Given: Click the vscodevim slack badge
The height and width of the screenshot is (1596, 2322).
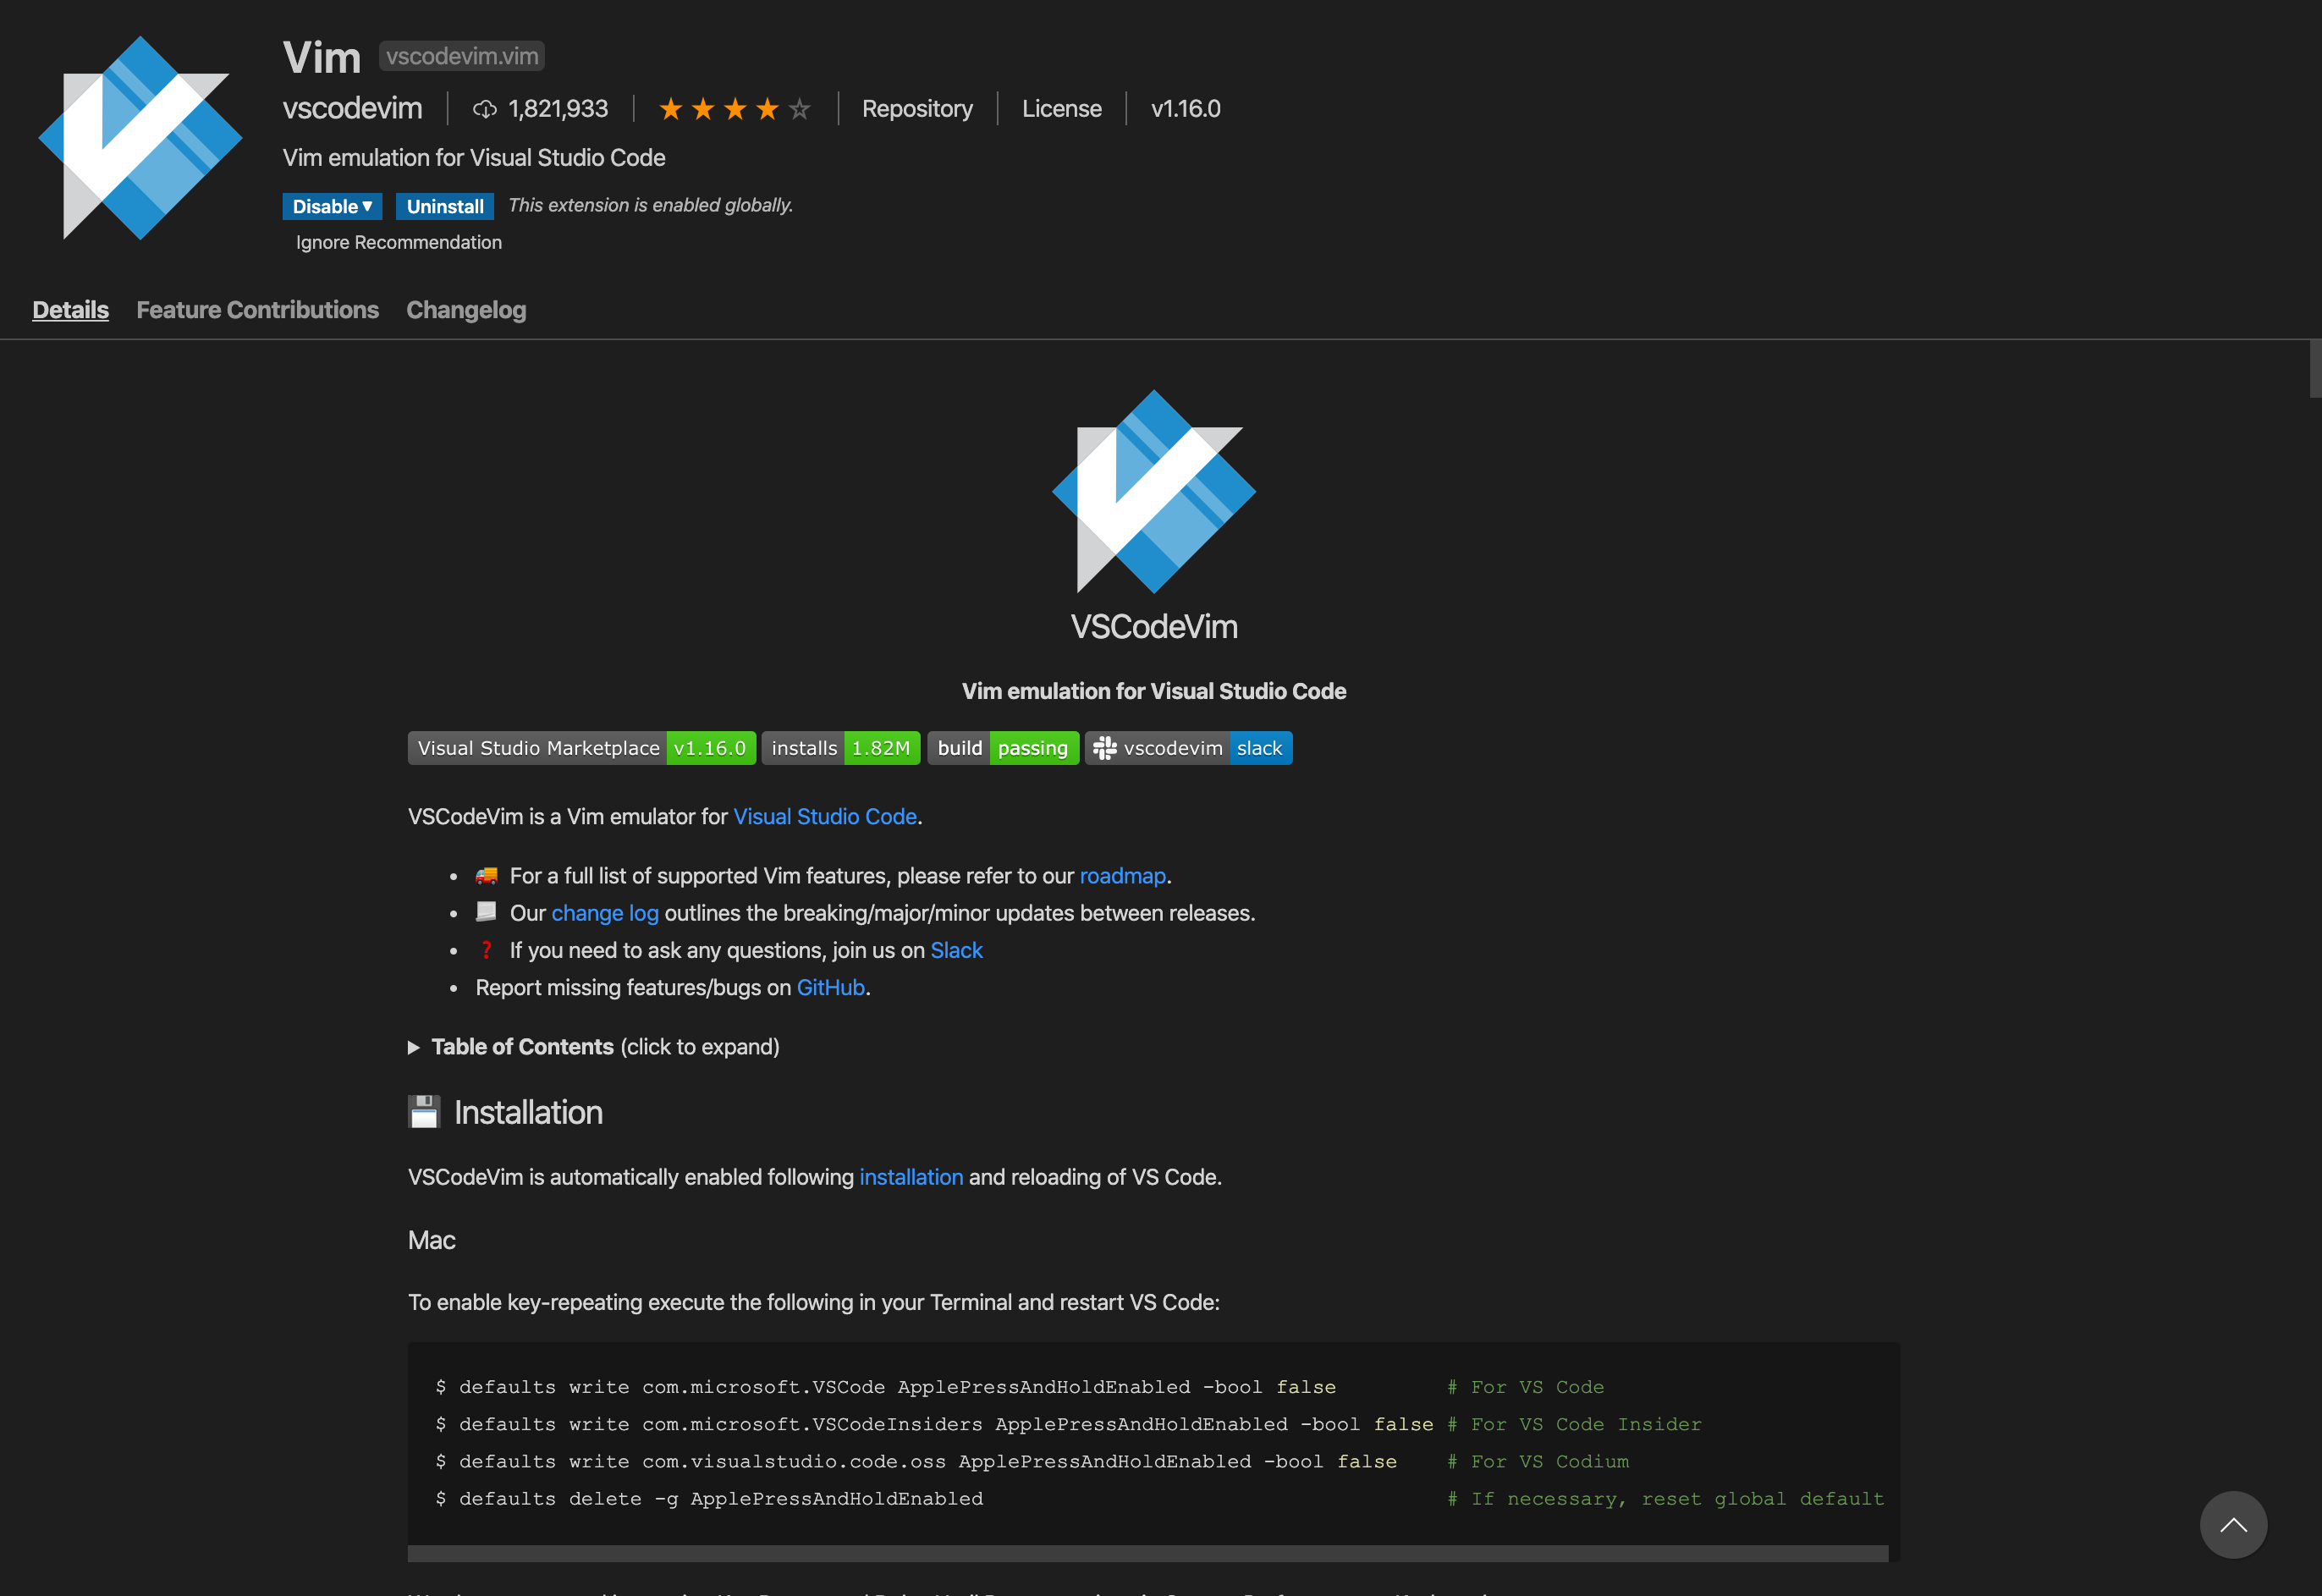Looking at the screenshot, I should (1189, 748).
